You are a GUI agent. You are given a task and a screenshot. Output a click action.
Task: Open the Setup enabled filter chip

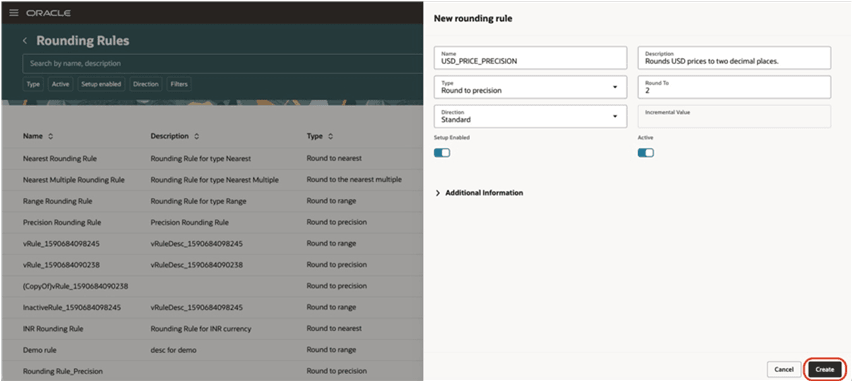coord(101,84)
